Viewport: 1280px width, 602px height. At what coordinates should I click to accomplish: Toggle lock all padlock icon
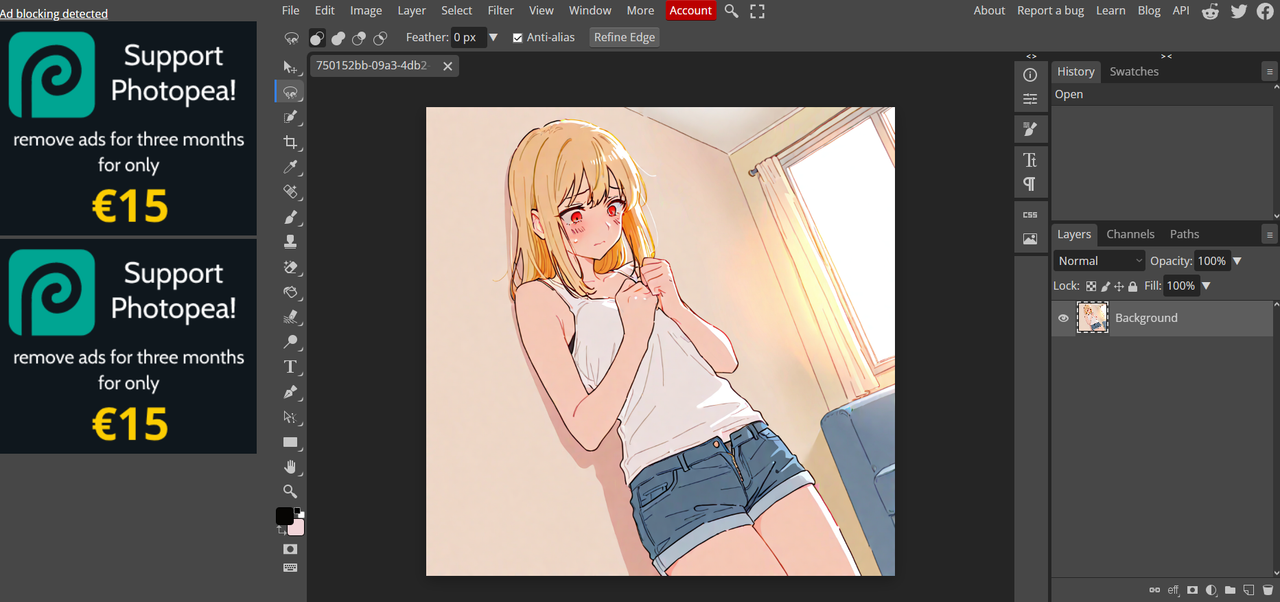pyautogui.click(x=1133, y=286)
